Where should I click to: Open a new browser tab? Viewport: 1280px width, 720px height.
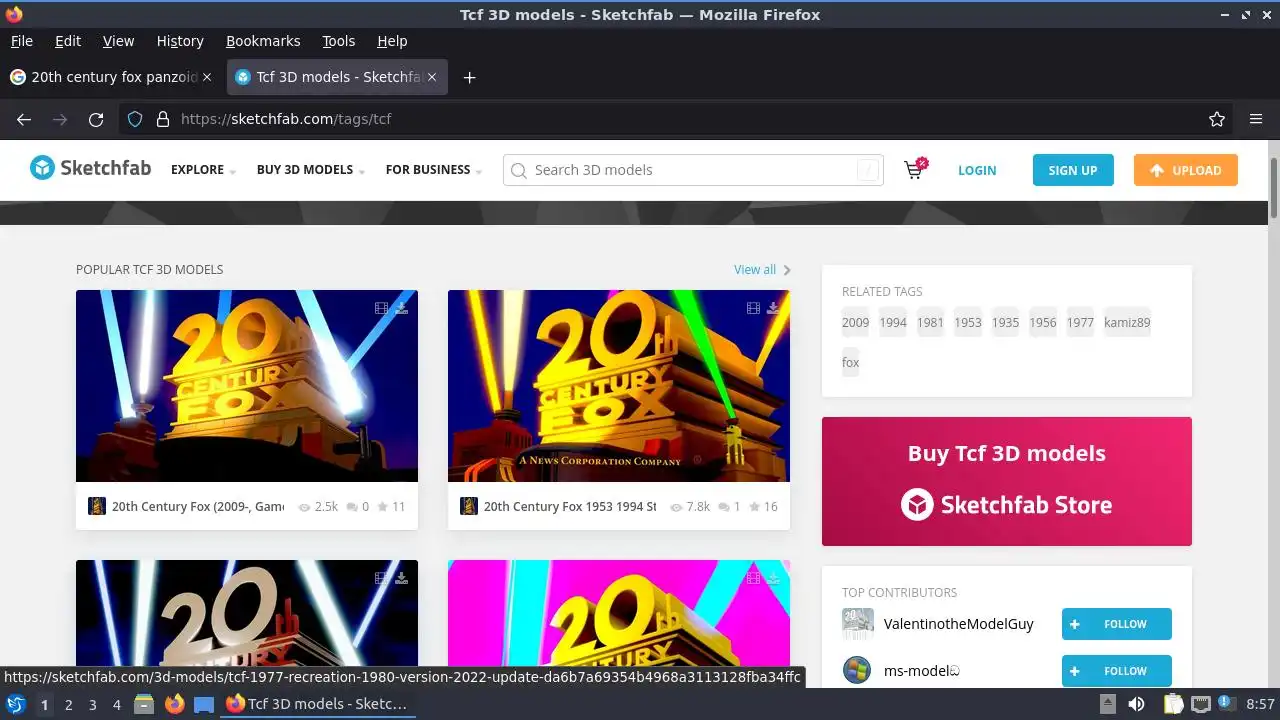[x=469, y=77]
